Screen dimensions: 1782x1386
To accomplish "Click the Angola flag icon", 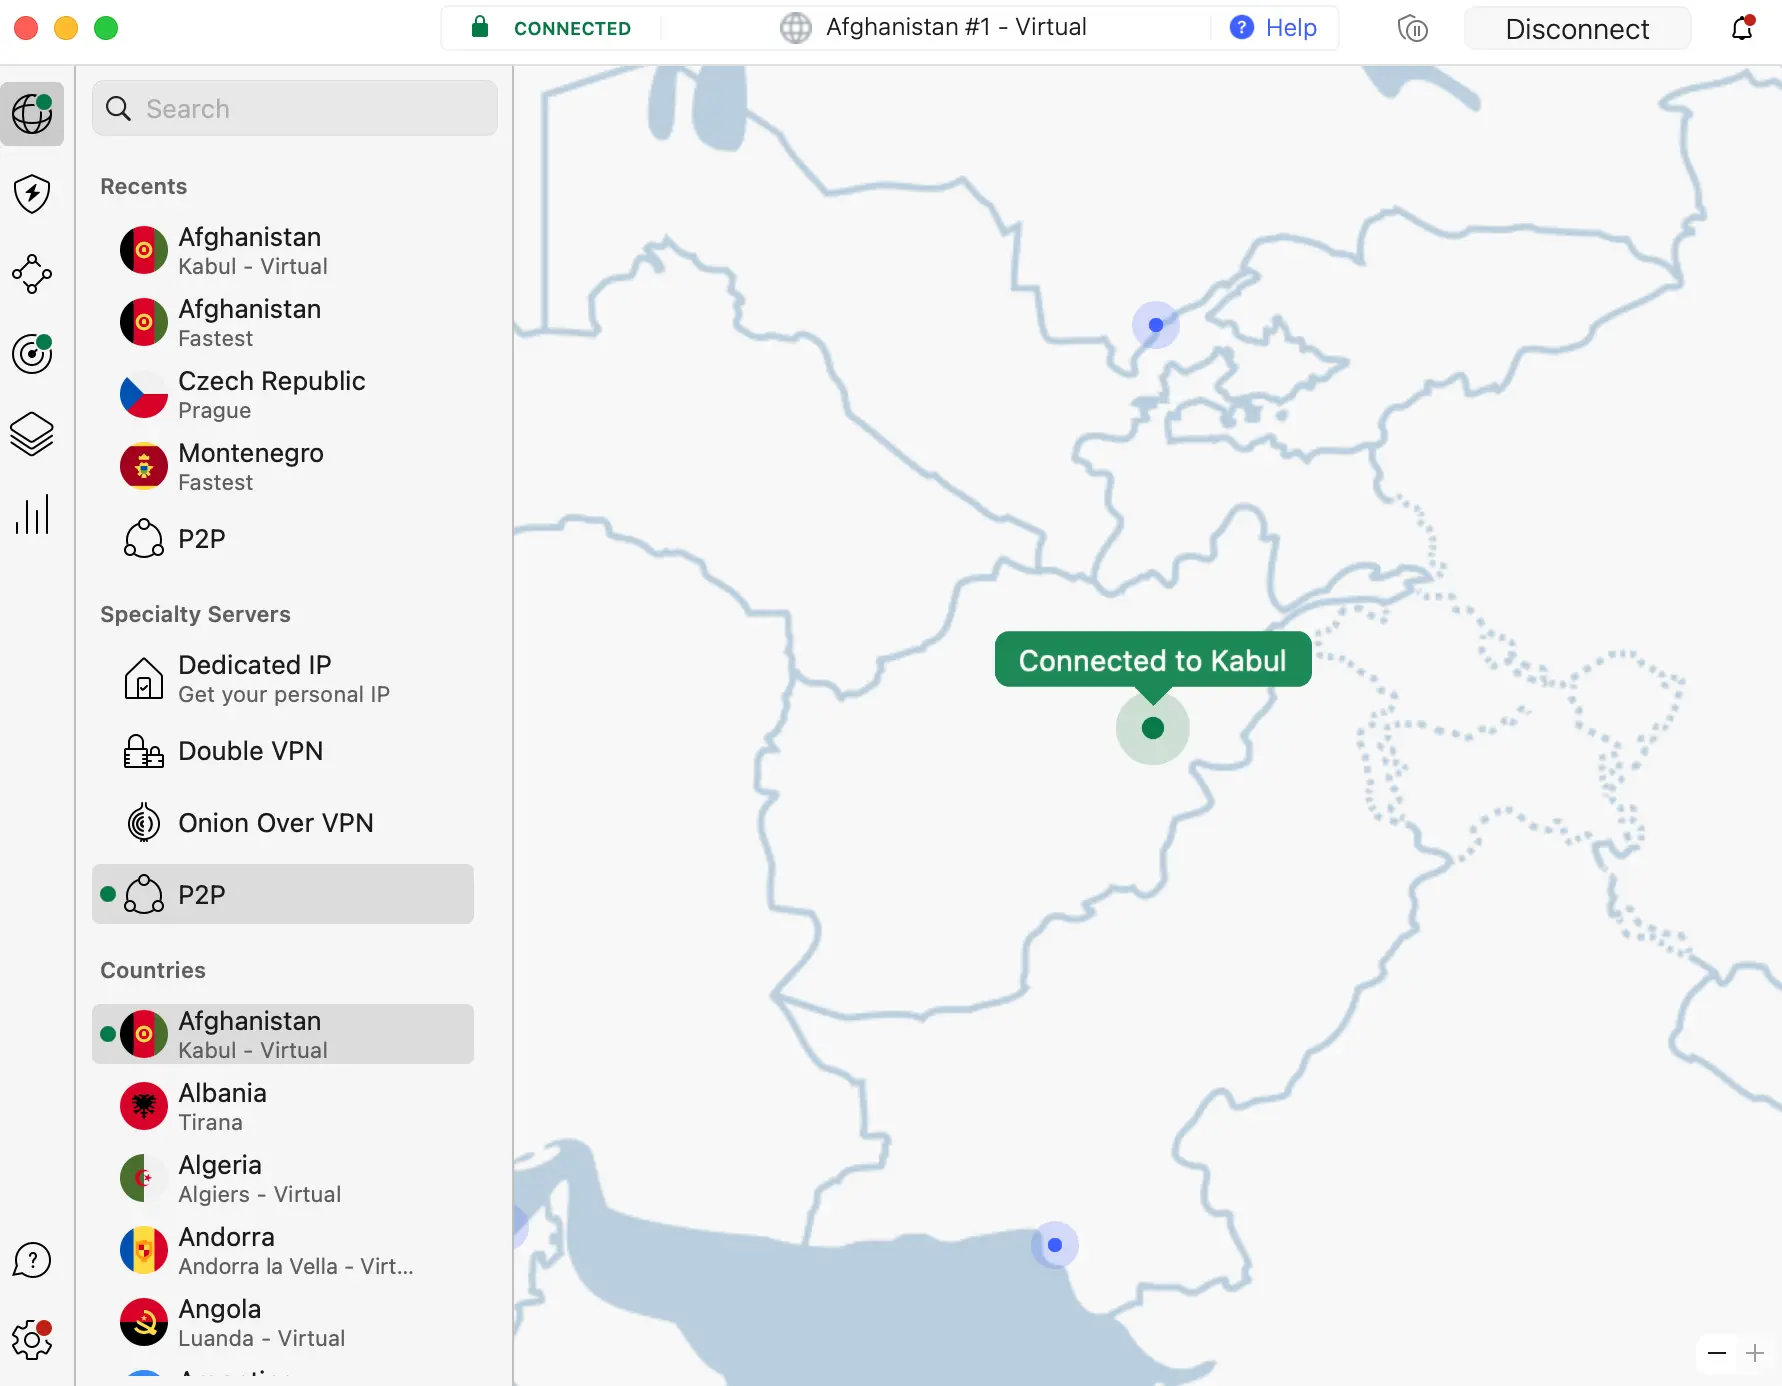I will click(x=144, y=1323).
